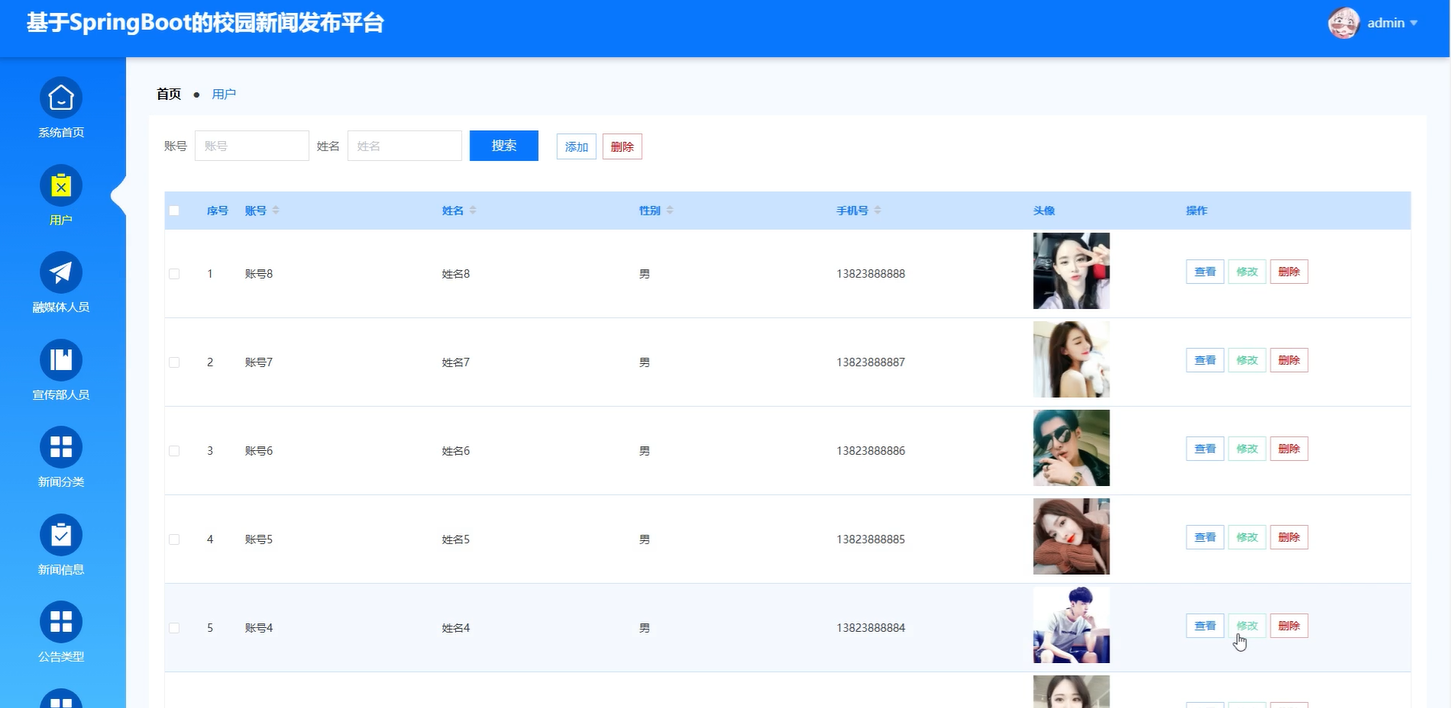Open avatar thumbnail of 账号7
The image size is (1451, 708).
click(1071, 359)
